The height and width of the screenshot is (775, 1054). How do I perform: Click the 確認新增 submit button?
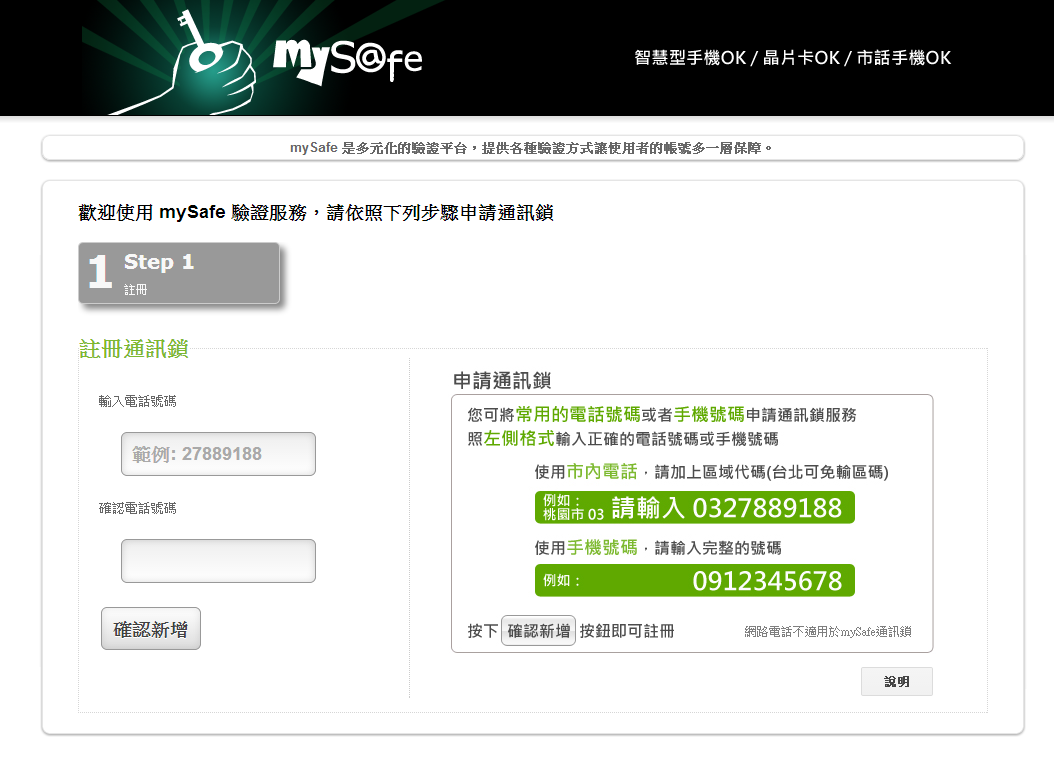[x=151, y=629]
